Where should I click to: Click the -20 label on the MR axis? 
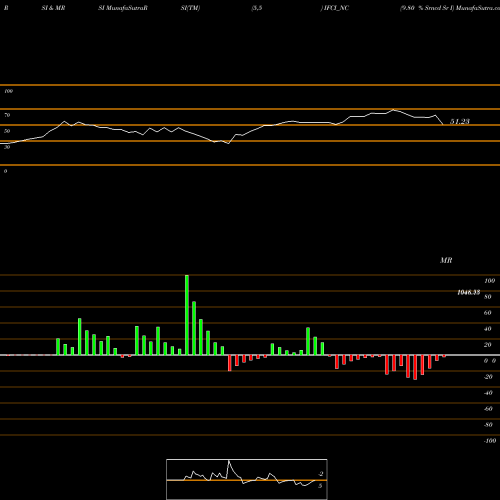488,377
